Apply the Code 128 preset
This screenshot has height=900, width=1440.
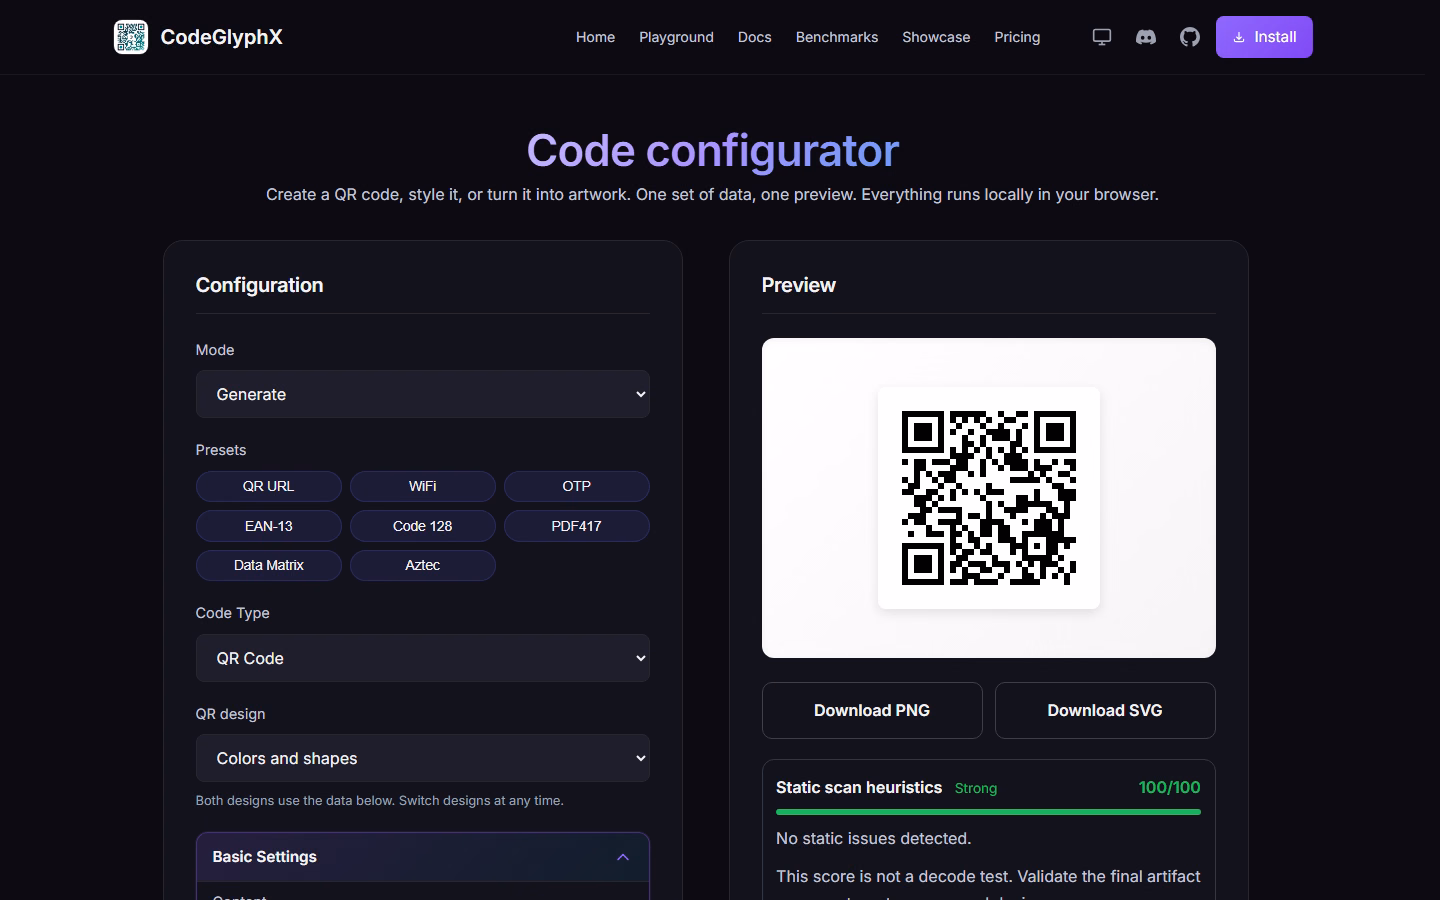423,526
